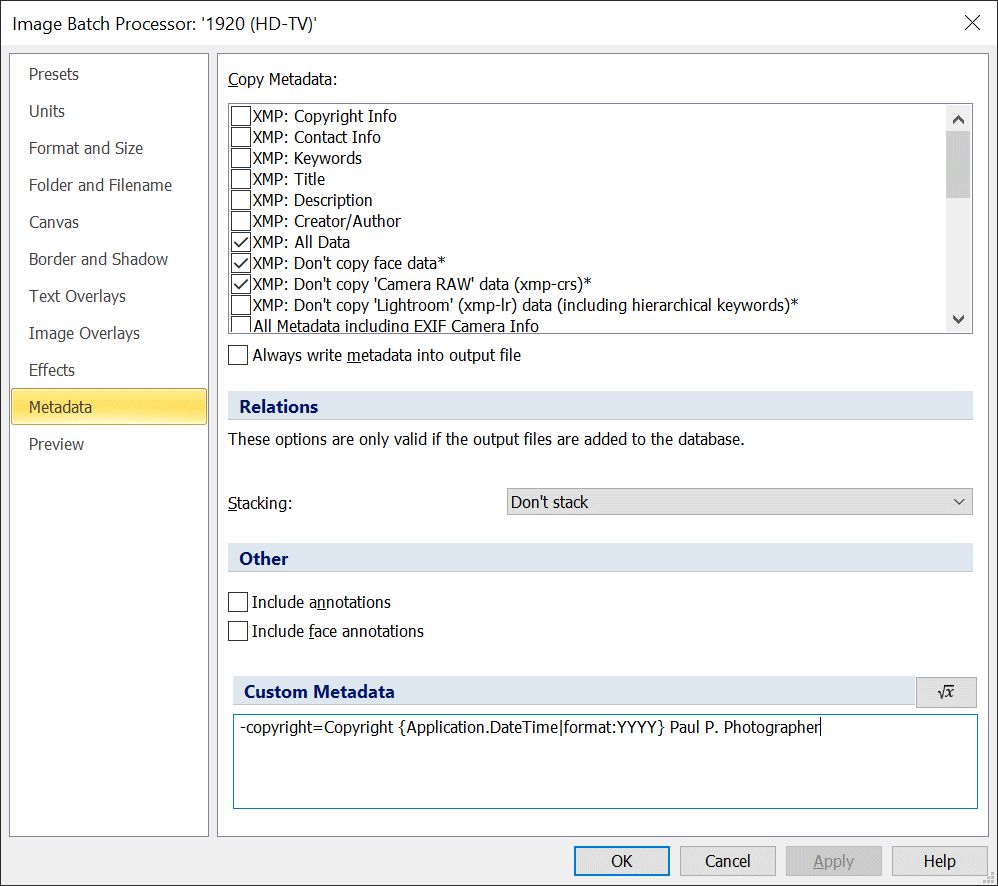Uncheck XMP: All Data
This screenshot has width=998, height=886.
click(x=241, y=242)
